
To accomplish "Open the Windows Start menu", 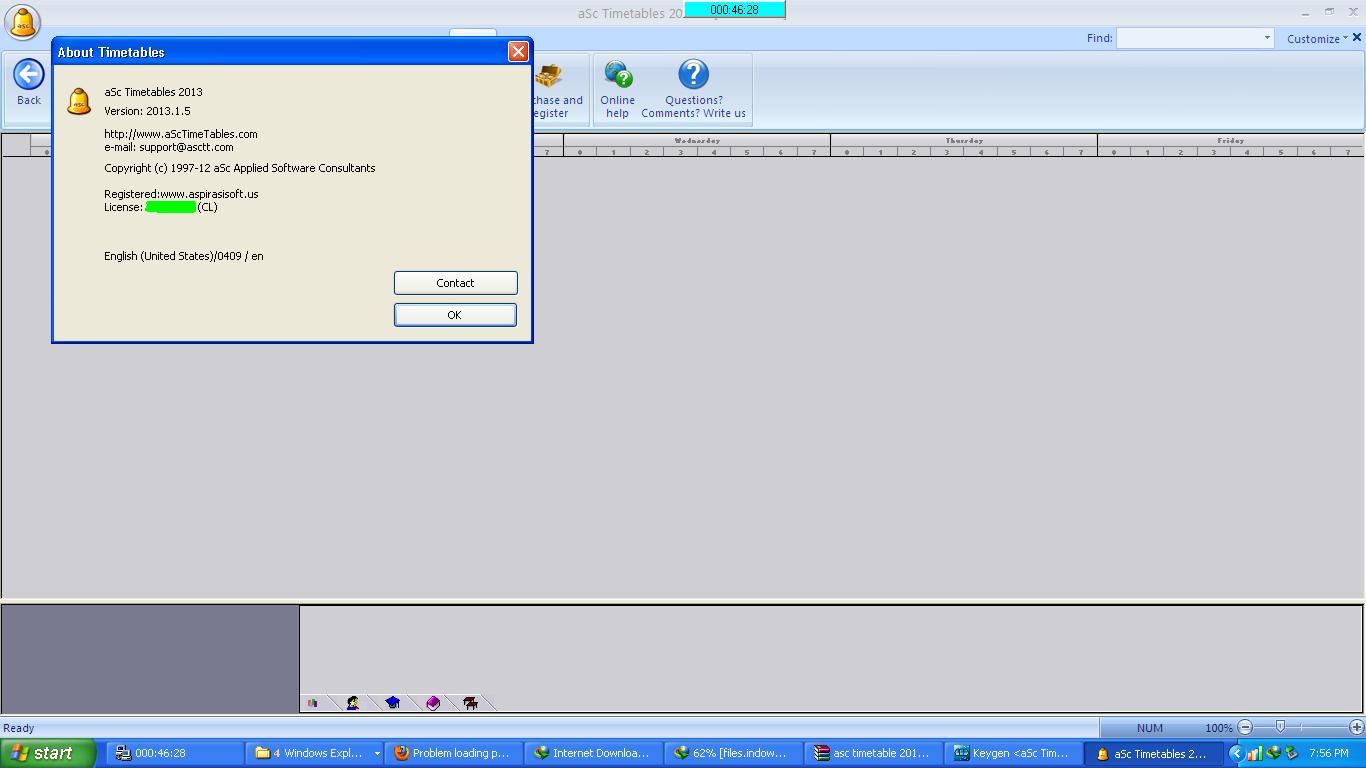I will click(48, 753).
